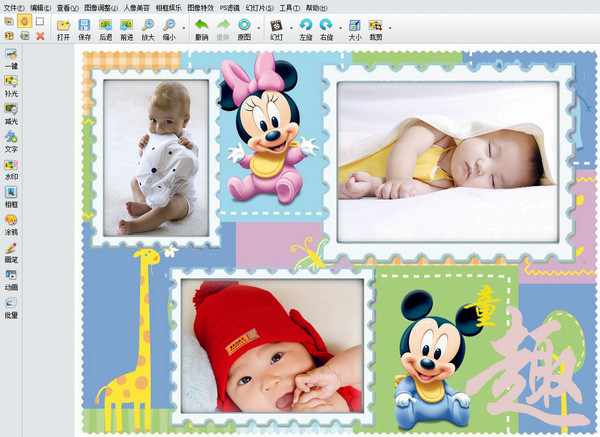The image size is (600, 437).
Task: Go to next image with 前进
Action: tap(126, 30)
